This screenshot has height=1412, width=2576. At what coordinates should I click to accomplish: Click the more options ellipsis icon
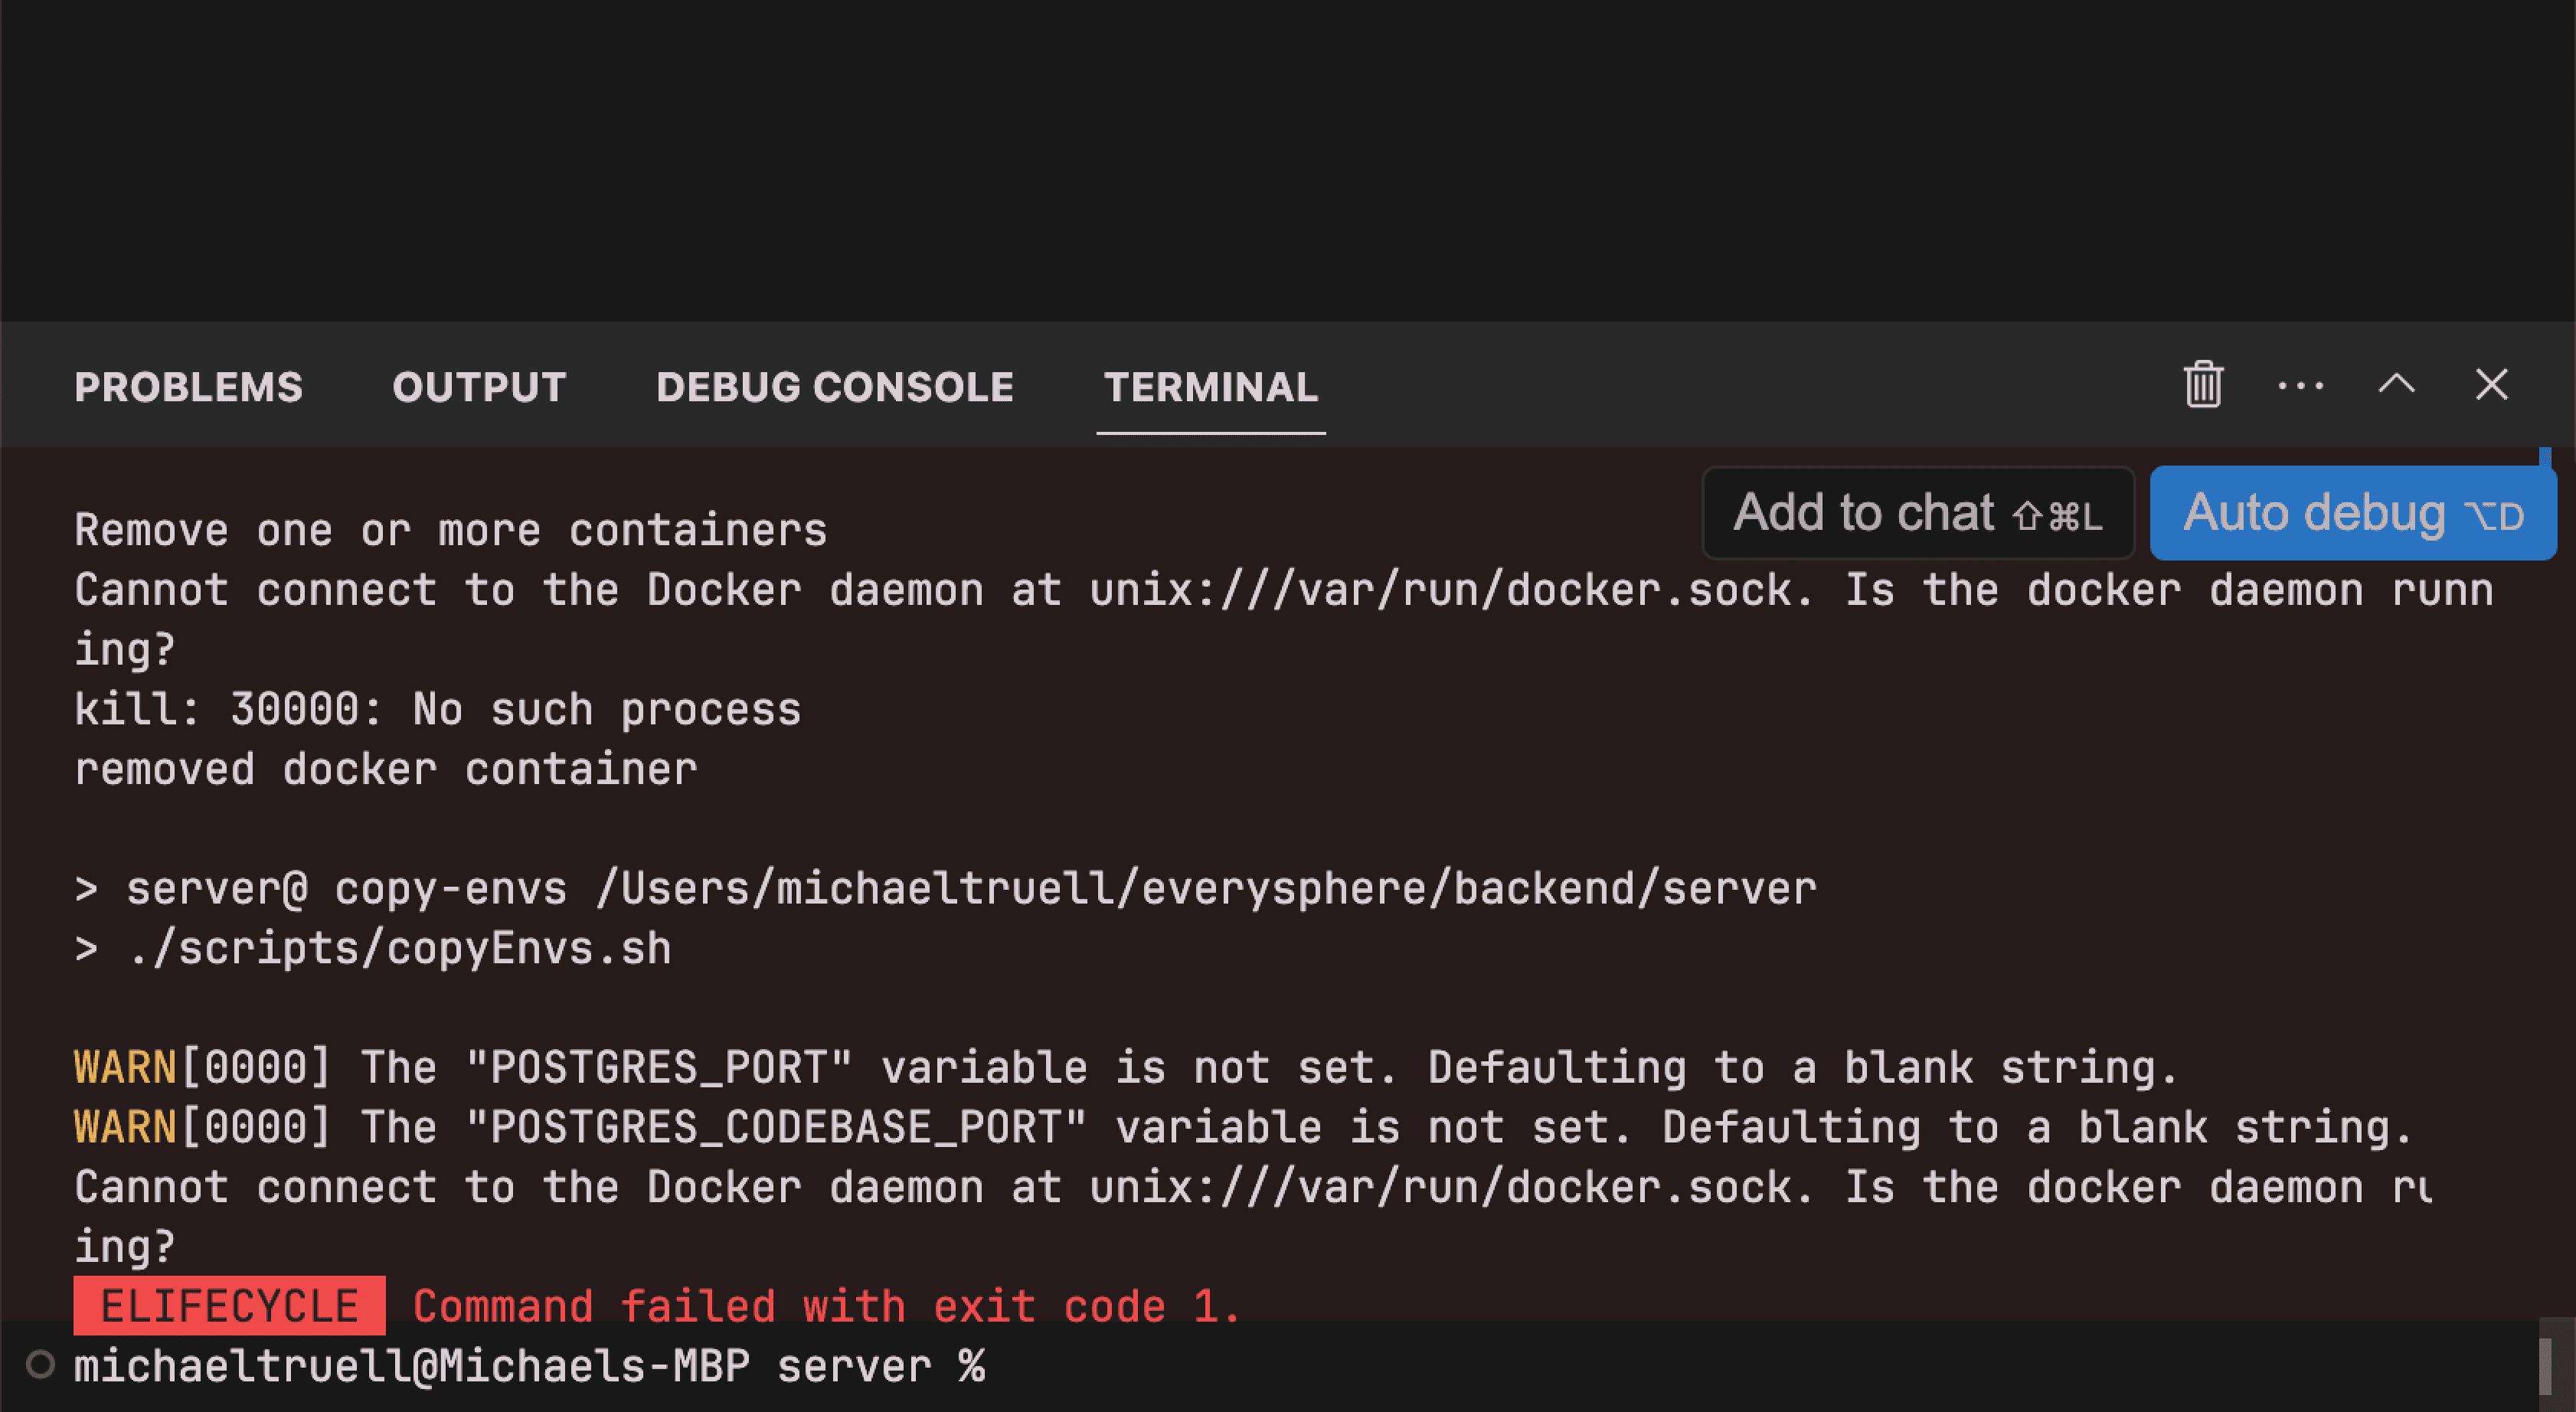pyautogui.click(x=2301, y=384)
